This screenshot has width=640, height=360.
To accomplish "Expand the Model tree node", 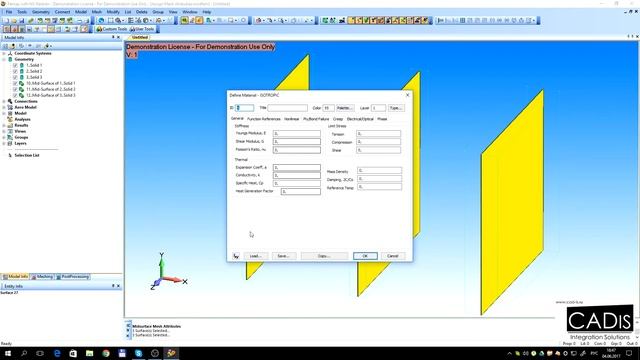I will (4, 113).
